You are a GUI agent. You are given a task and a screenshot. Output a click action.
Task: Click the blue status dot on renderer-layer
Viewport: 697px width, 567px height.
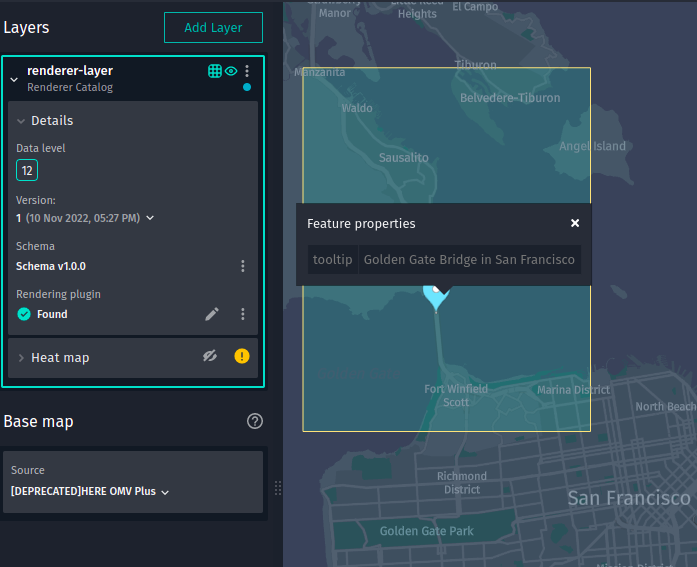click(x=247, y=87)
